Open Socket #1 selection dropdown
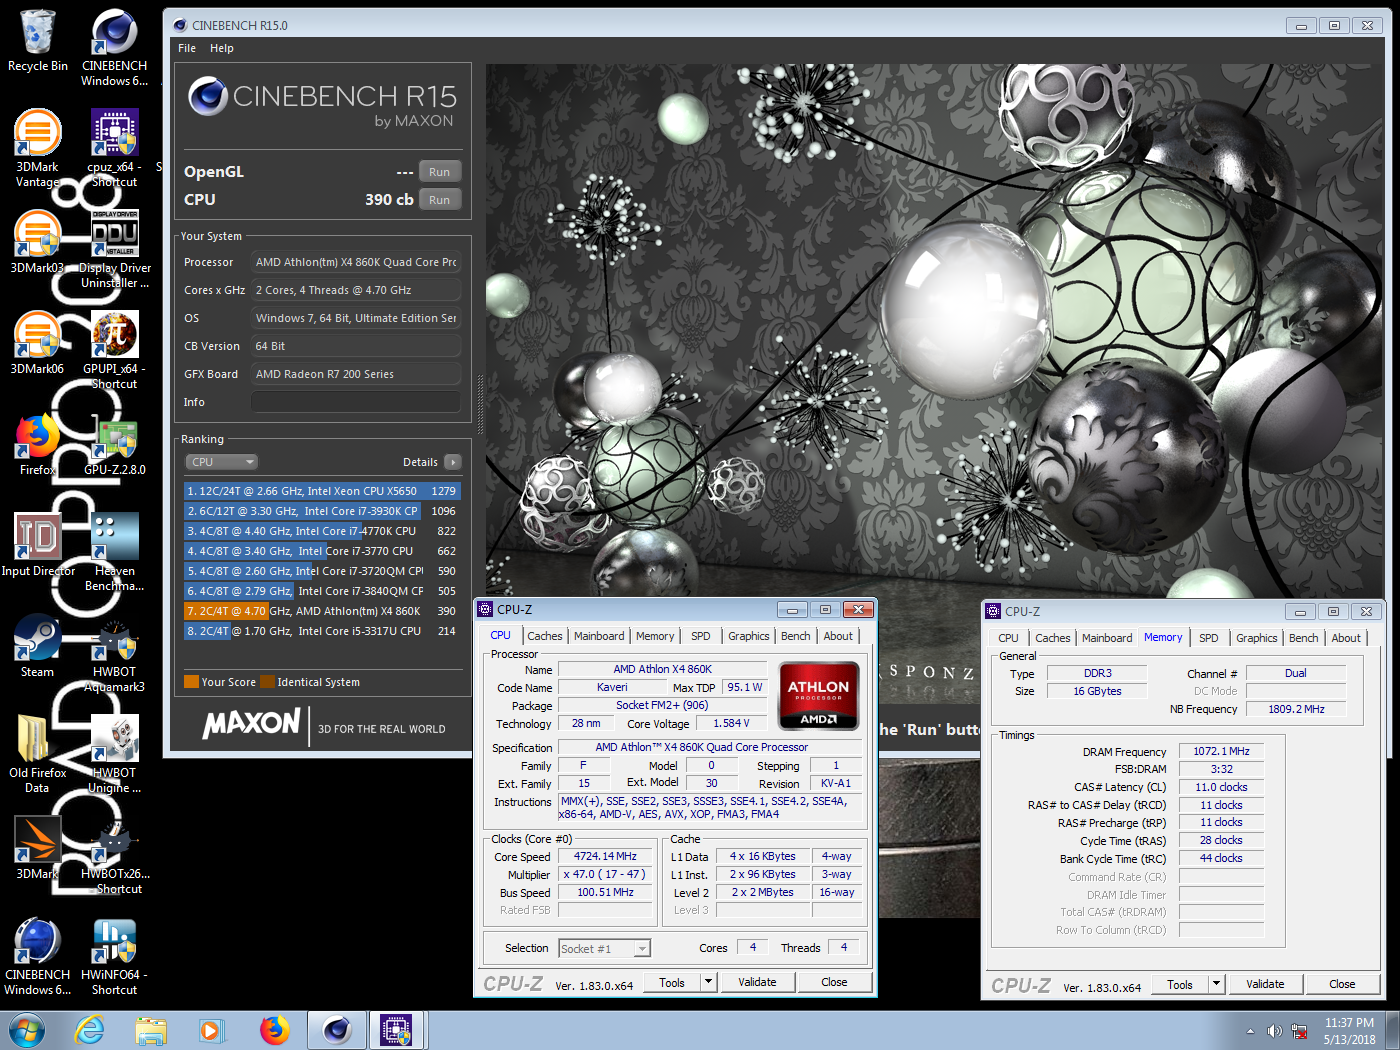 click(605, 948)
